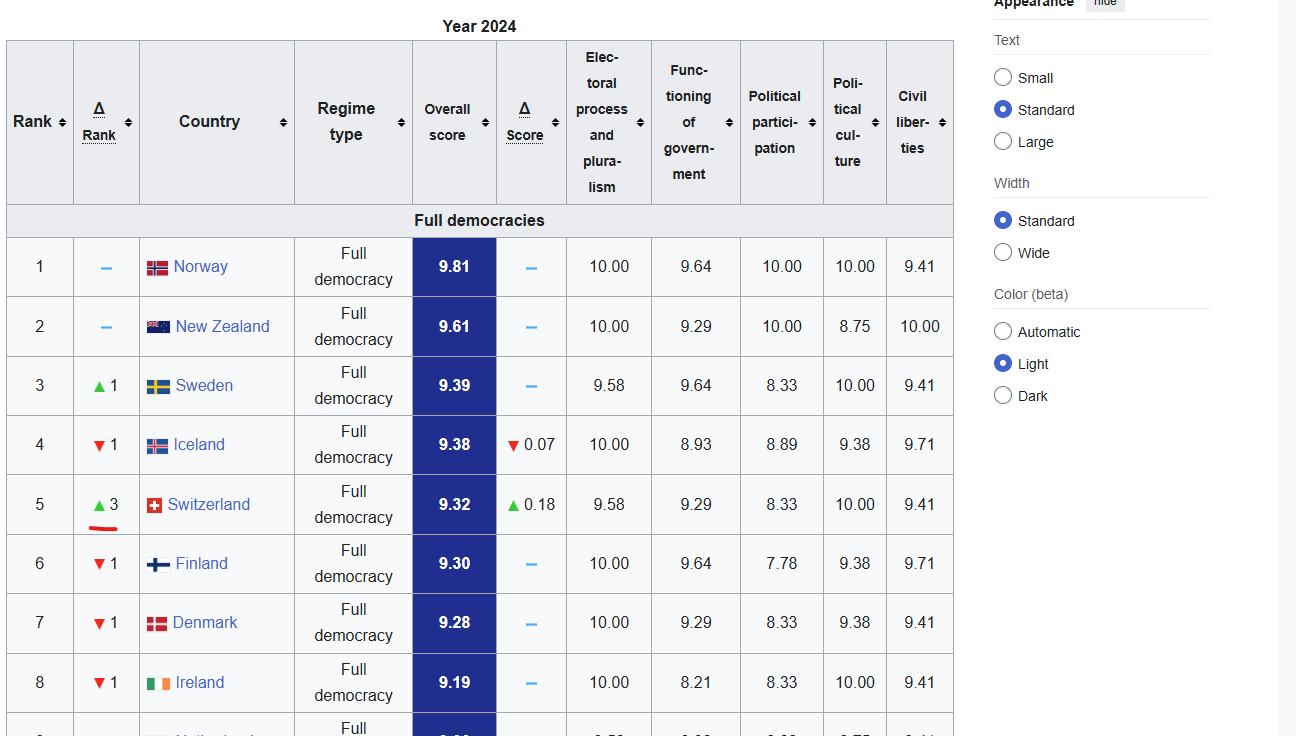Click the New Zealand flag icon
This screenshot has width=1296, height=736.
[x=158, y=327]
